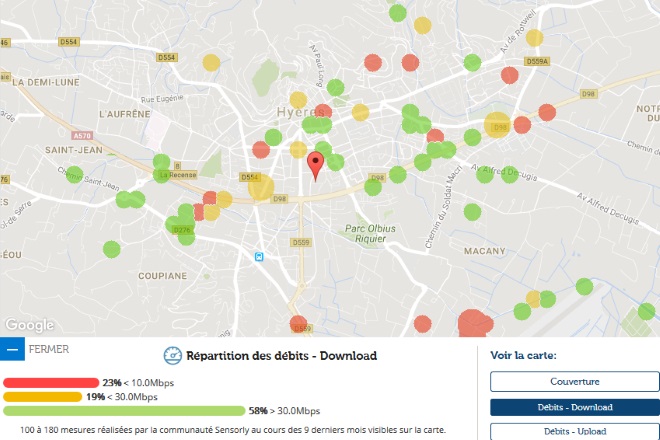
Task: Click the D559A road shield
Action: 537,60
